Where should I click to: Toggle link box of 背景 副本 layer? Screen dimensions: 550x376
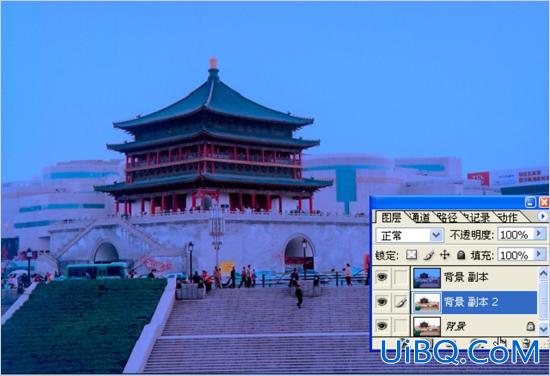pyautogui.click(x=401, y=277)
